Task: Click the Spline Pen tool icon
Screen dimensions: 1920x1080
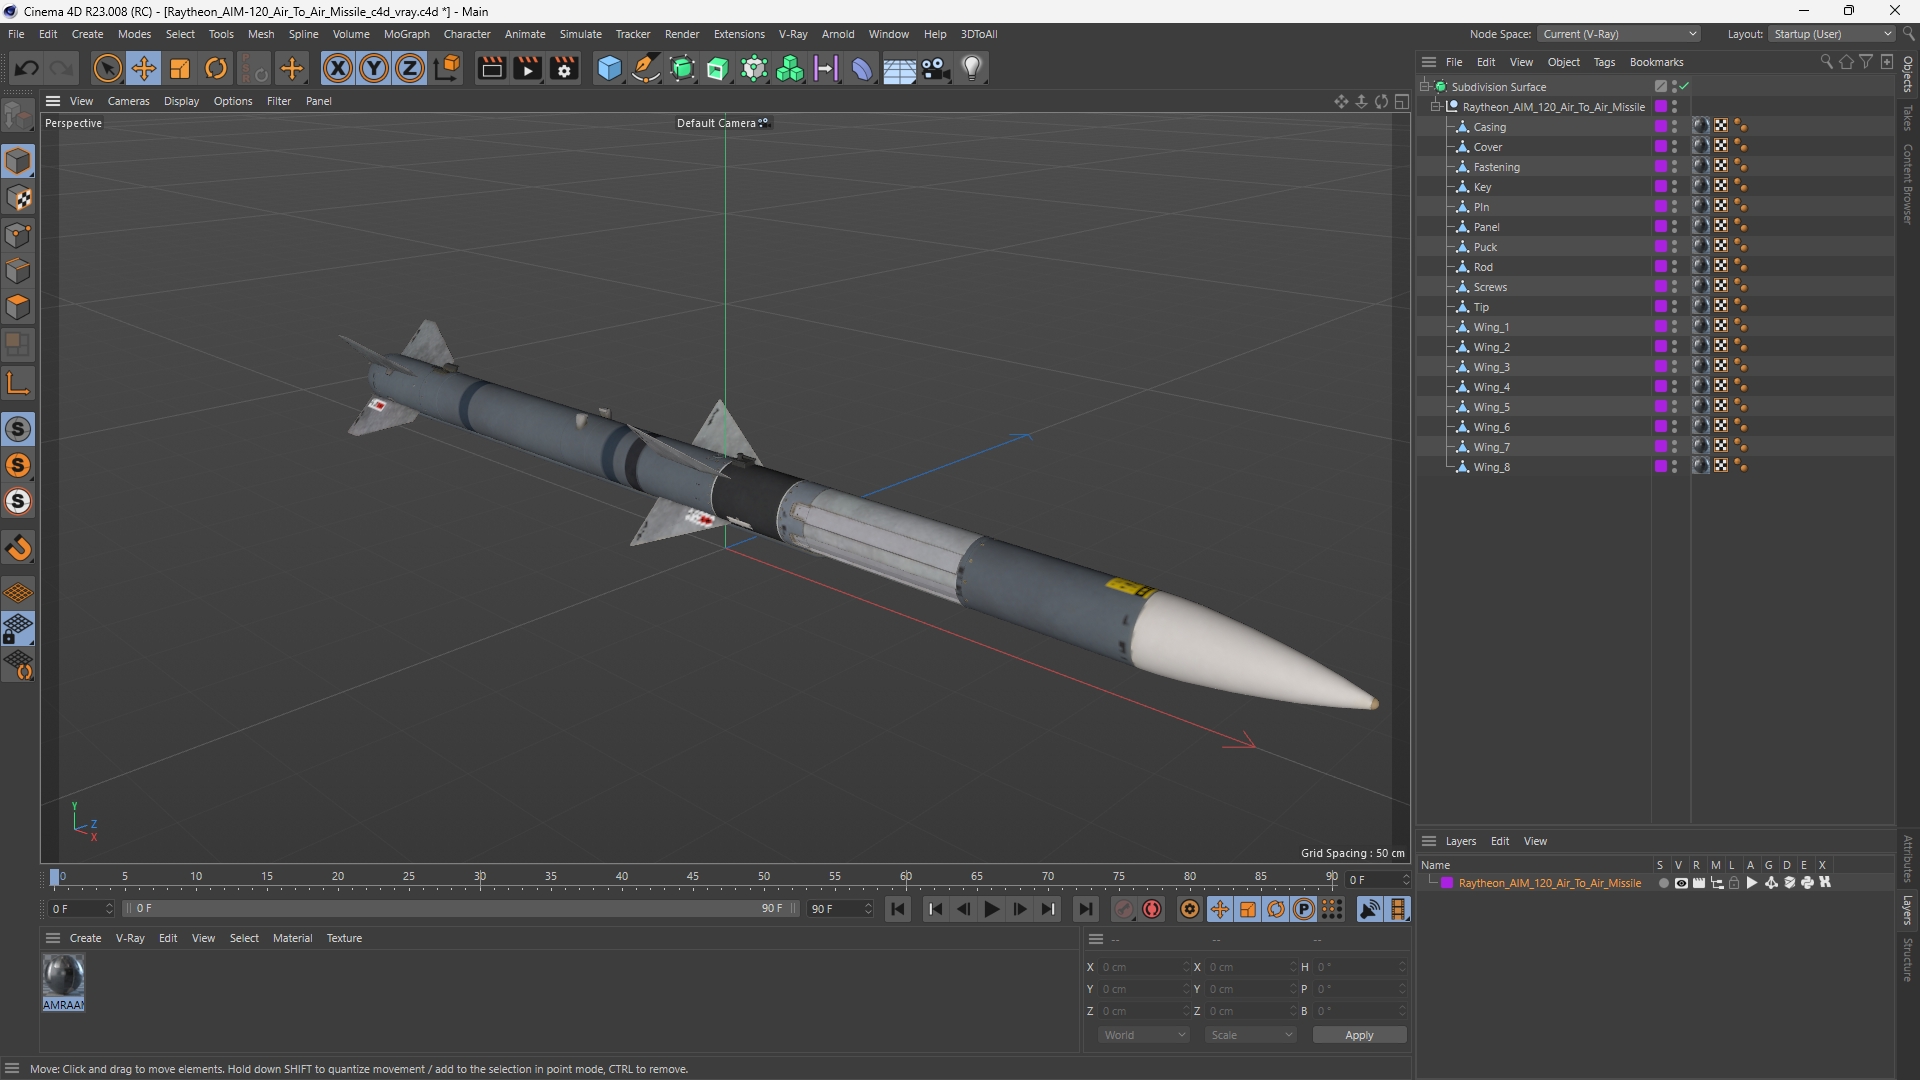Action: pyautogui.click(x=646, y=68)
